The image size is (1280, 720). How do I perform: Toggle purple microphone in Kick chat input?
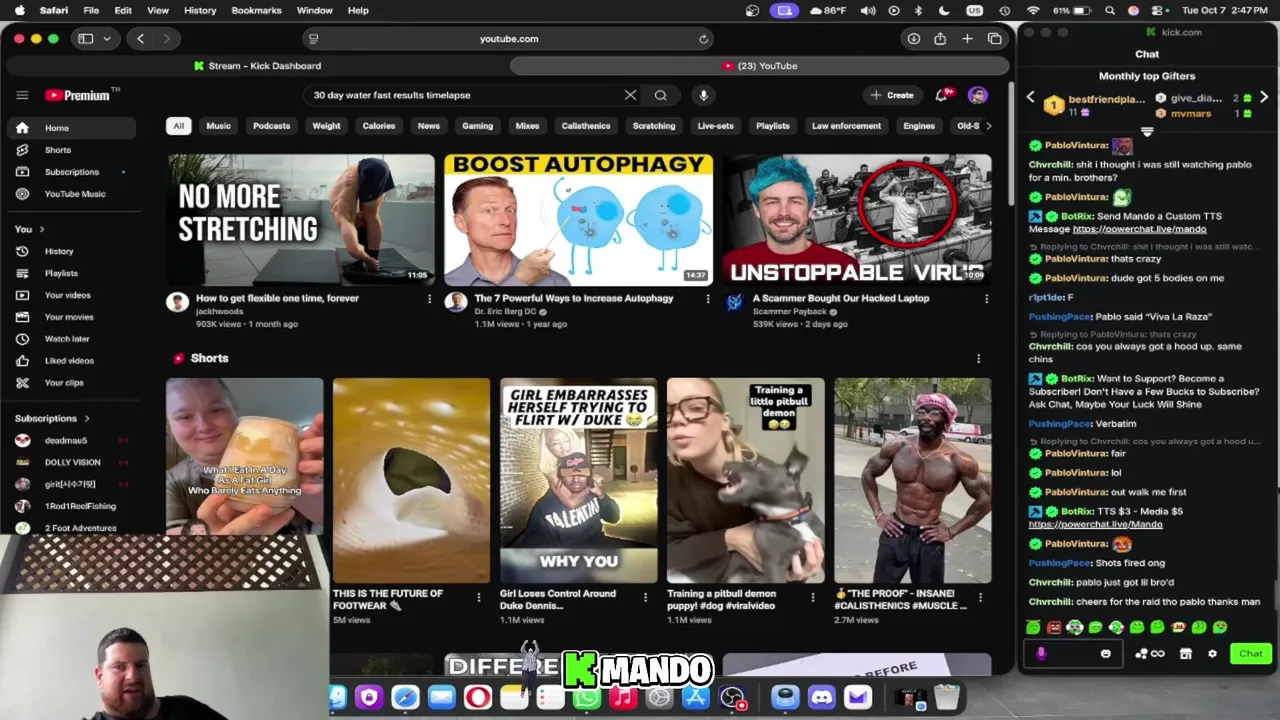pyautogui.click(x=1041, y=654)
